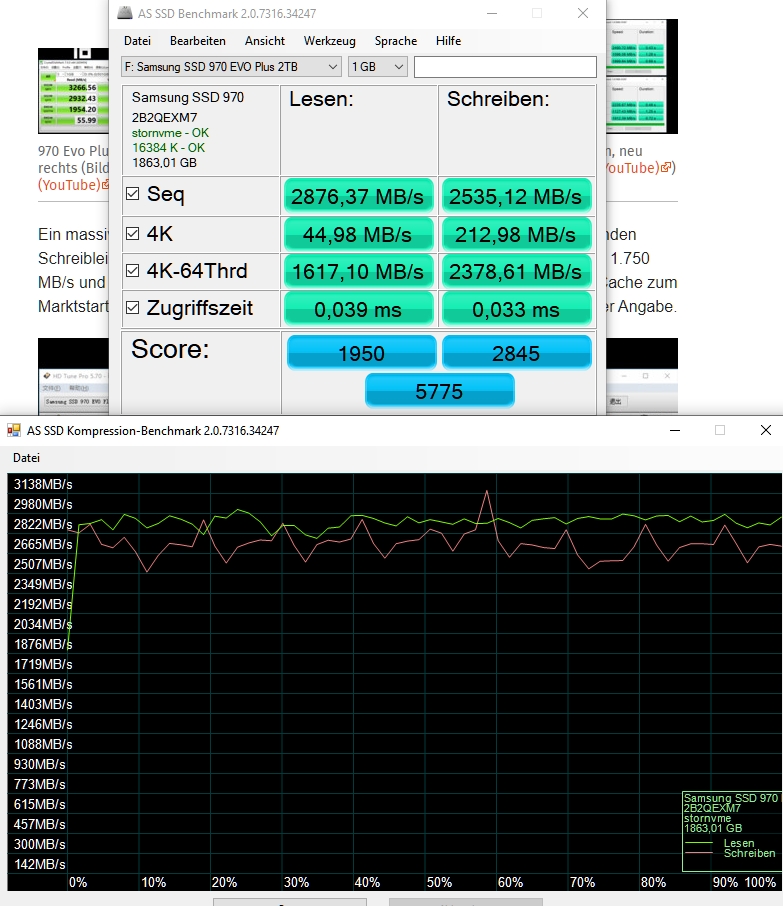
Task: Click the write speed peak near 60%
Action: 487,492
